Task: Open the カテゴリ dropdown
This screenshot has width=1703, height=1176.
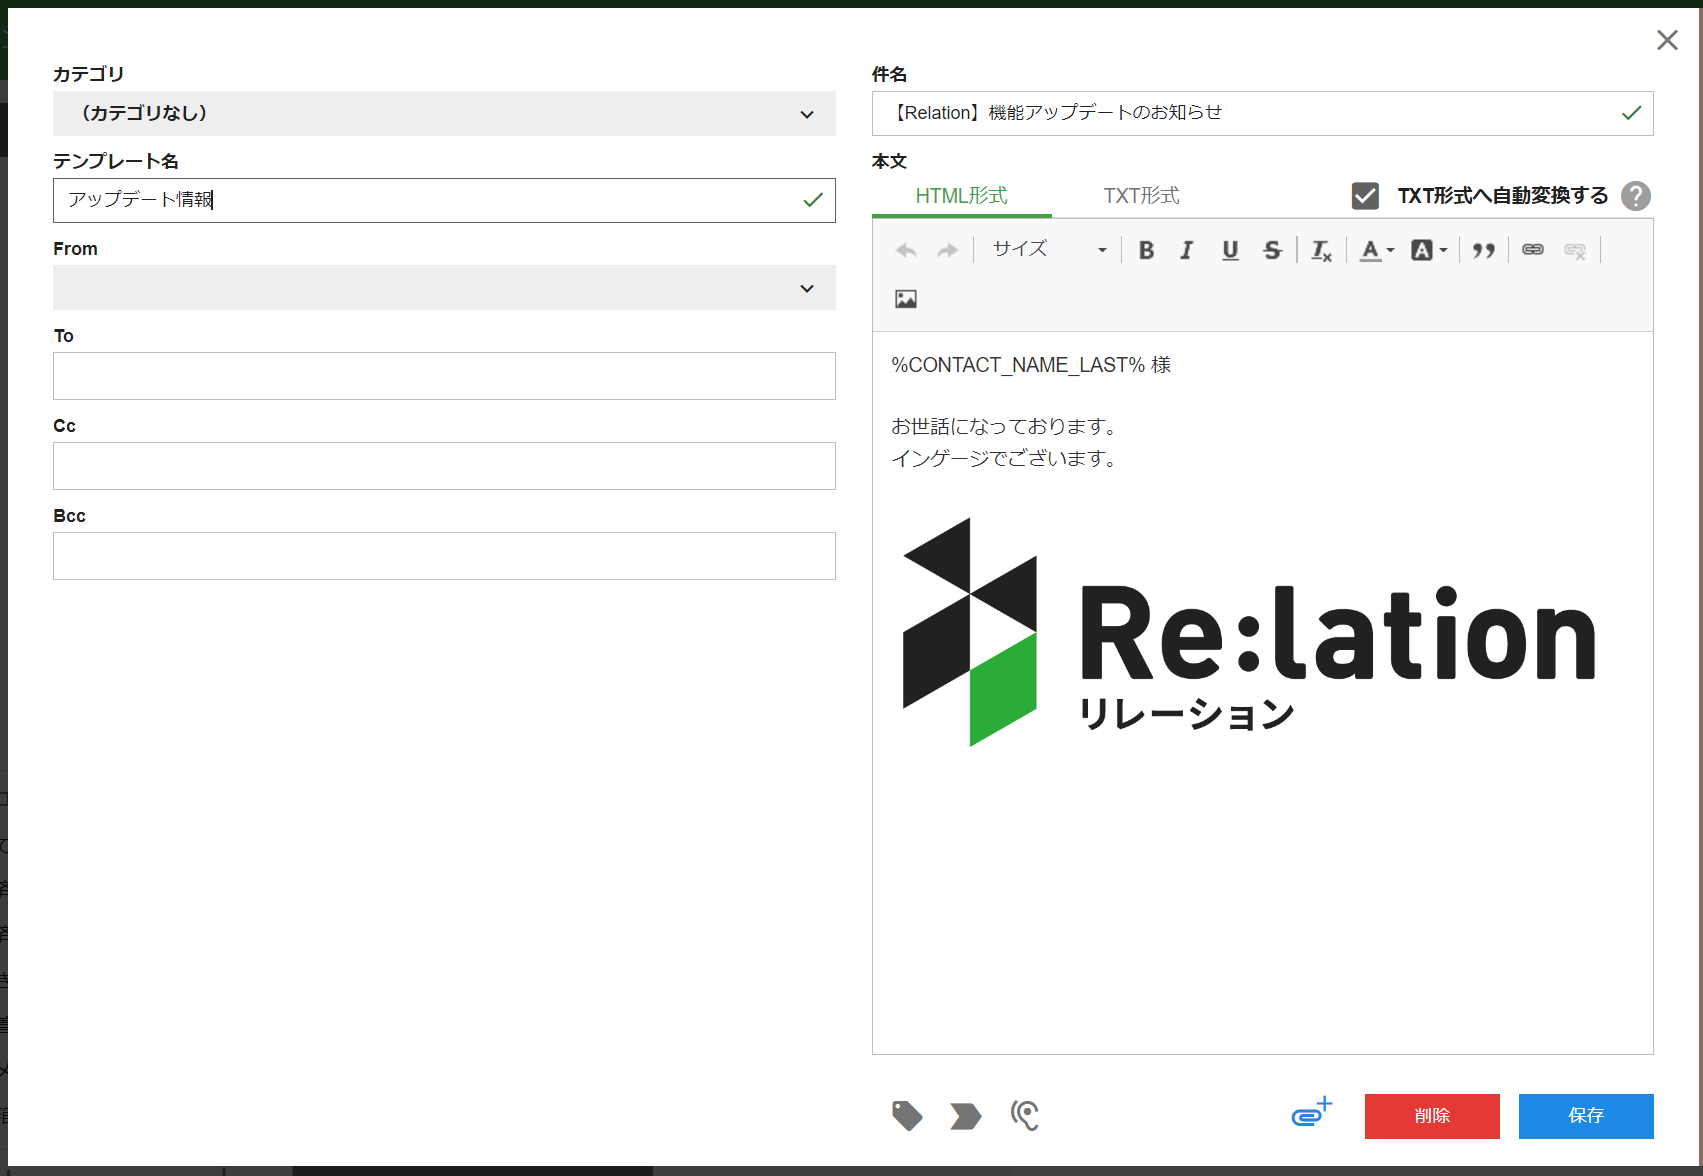Action: pyautogui.click(x=444, y=114)
